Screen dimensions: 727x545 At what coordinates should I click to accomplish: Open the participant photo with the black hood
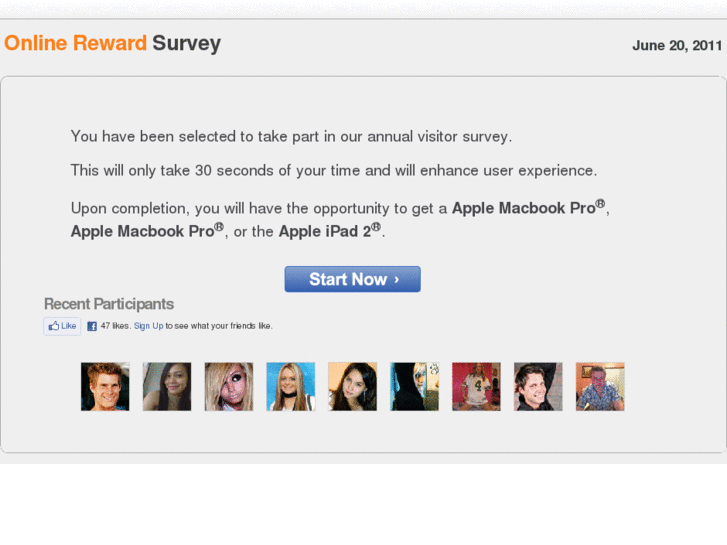pos(415,387)
